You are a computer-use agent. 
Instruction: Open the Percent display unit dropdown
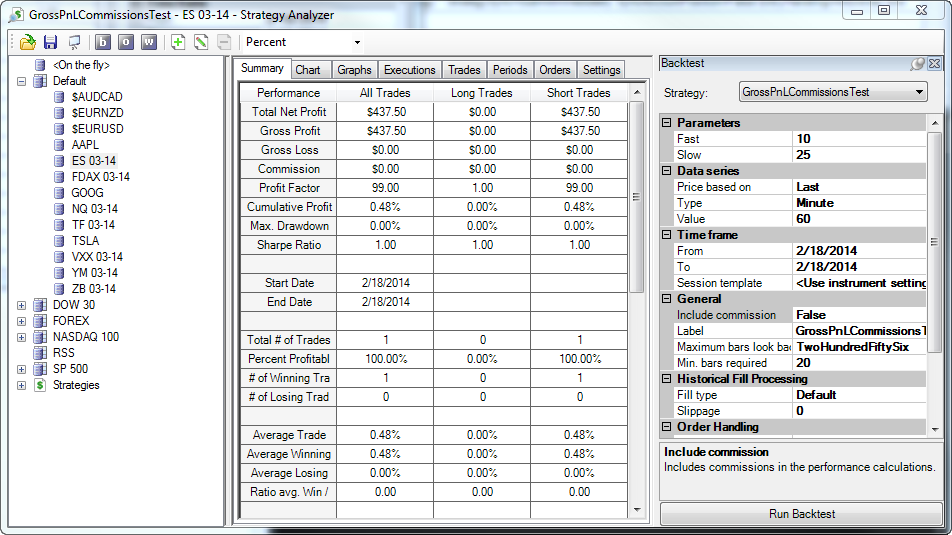point(357,42)
